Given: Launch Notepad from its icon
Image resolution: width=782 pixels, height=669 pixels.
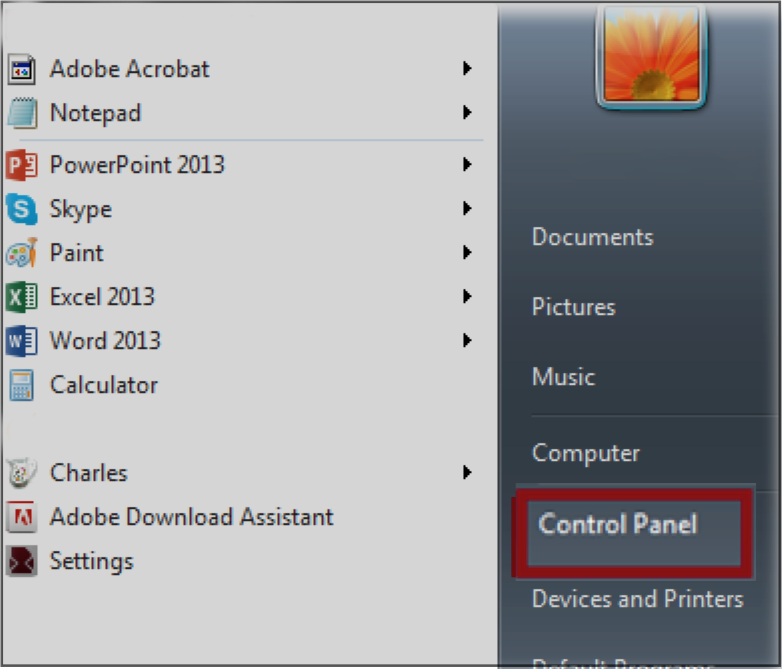Looking at the screenshot, I should coord(21,114).
